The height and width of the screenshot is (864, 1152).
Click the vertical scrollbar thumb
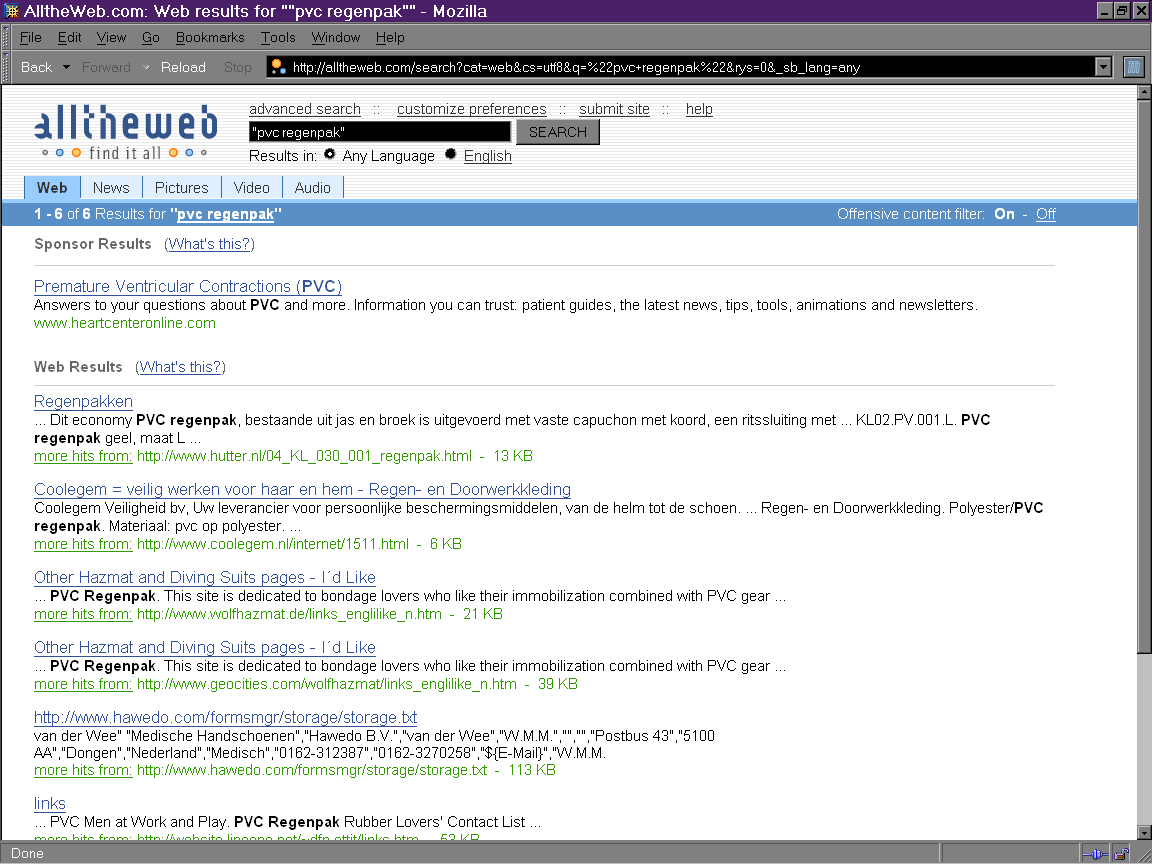pyautogui.click(x=1144, y=376)
